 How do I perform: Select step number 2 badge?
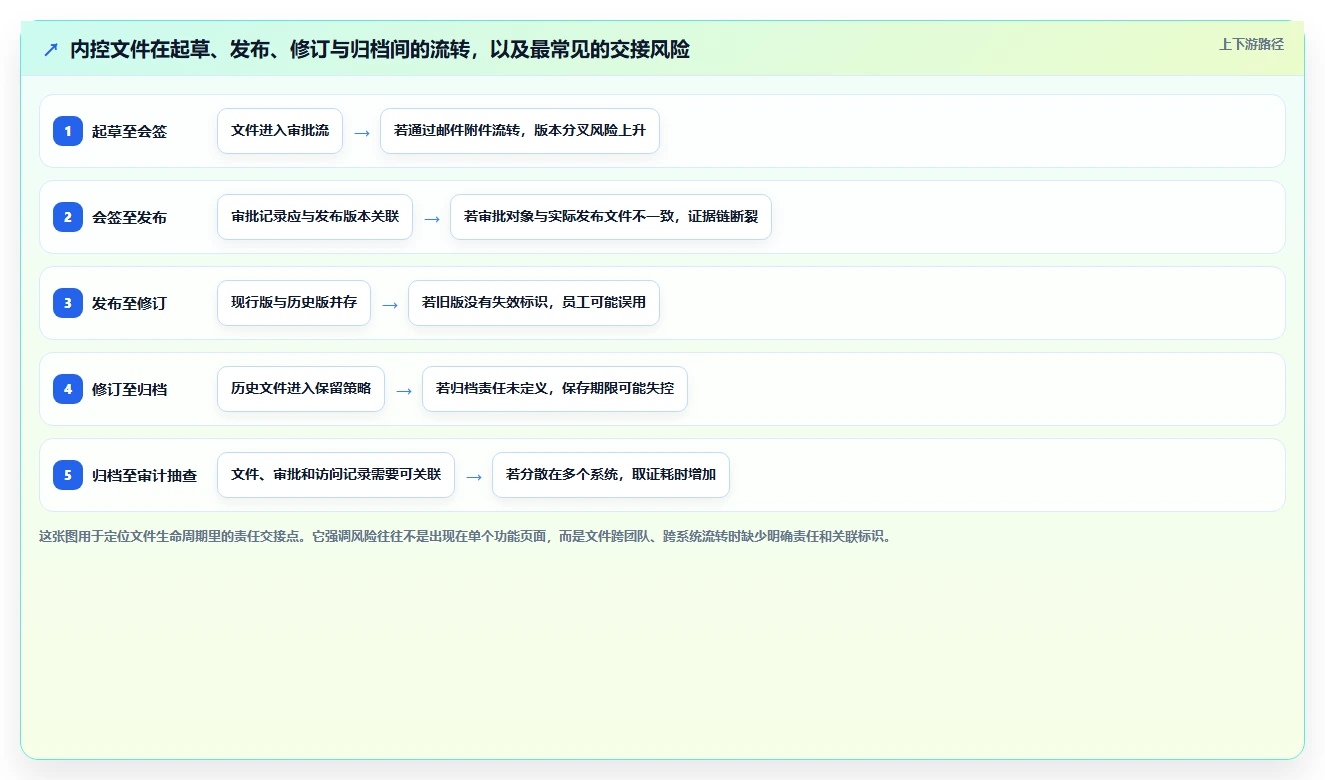pos(68,217)
